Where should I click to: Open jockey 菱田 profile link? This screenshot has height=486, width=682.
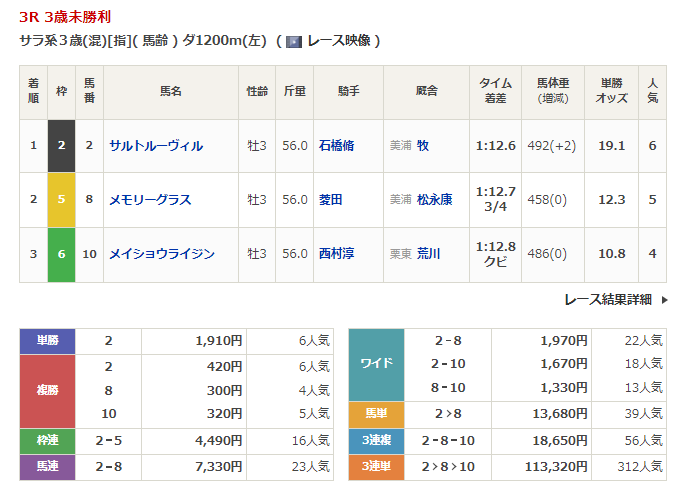click(x=331, y=200)
